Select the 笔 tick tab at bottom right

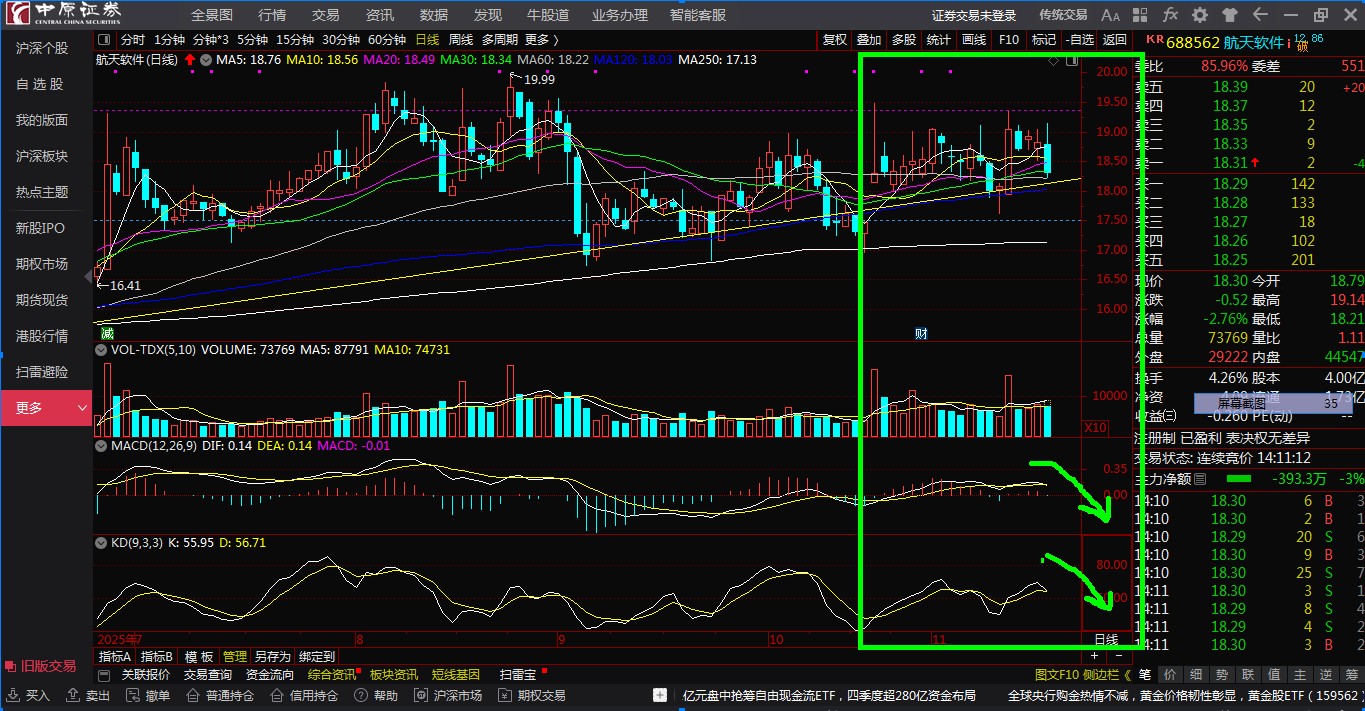coord(1144,675)
